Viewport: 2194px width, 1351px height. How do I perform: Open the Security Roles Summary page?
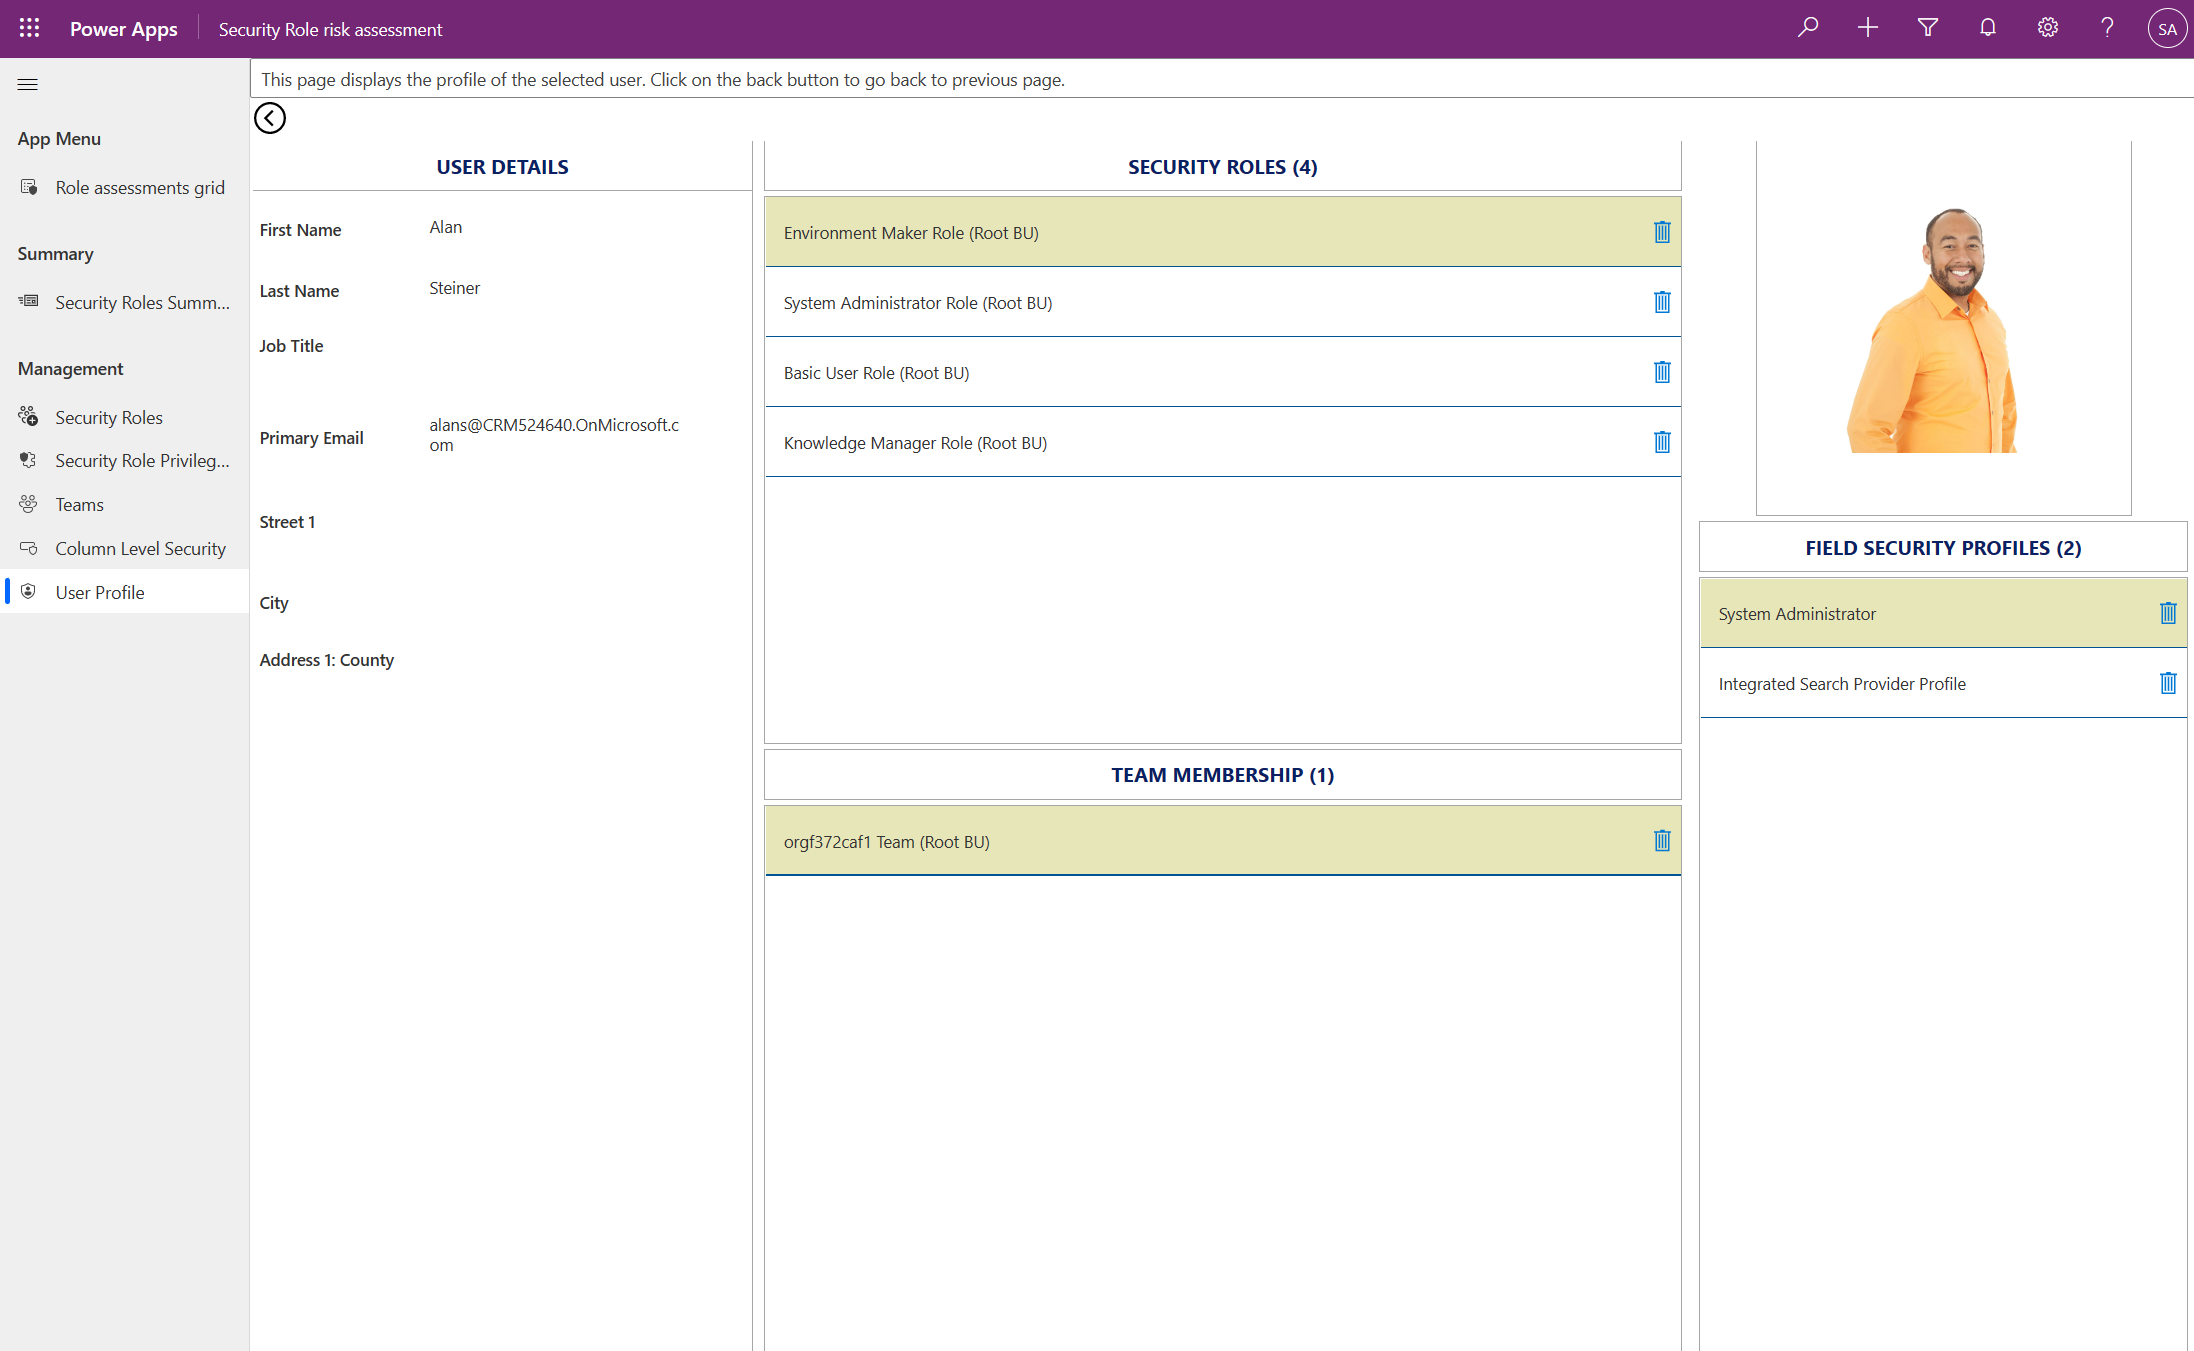pyautogui.click(x=140, y=302)
